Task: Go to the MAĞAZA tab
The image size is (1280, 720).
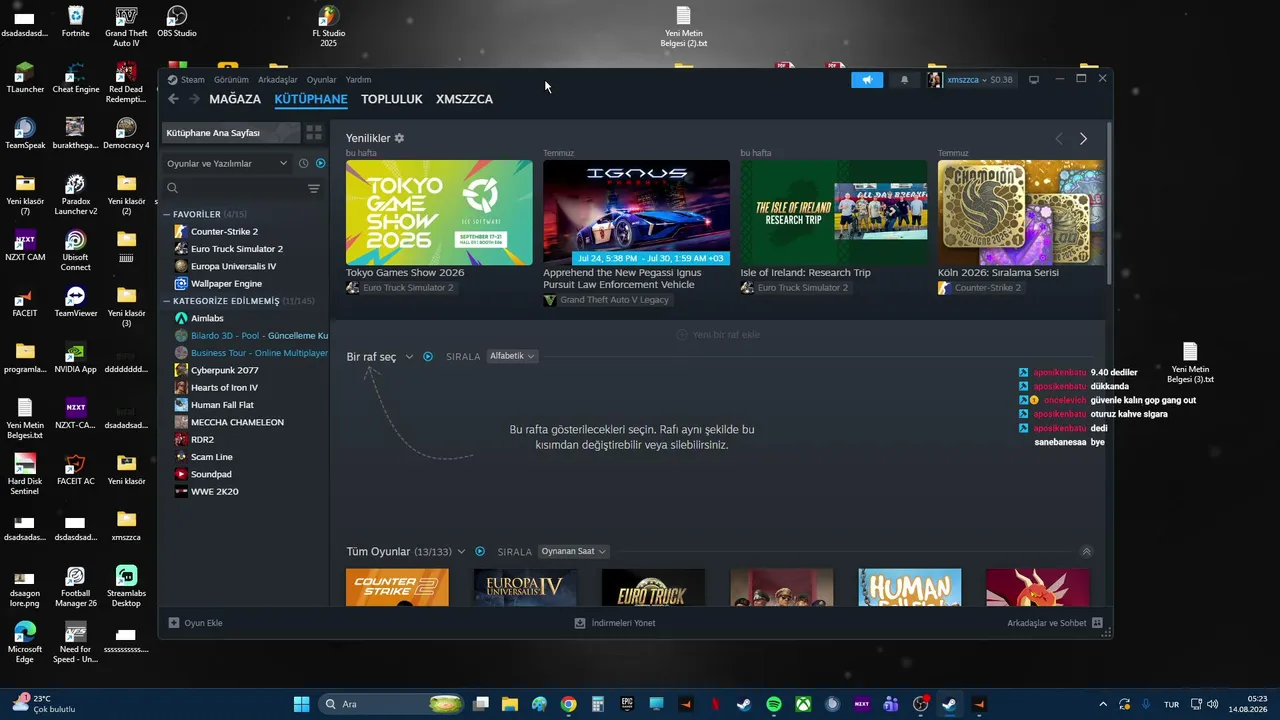Action: coord(235,99)
